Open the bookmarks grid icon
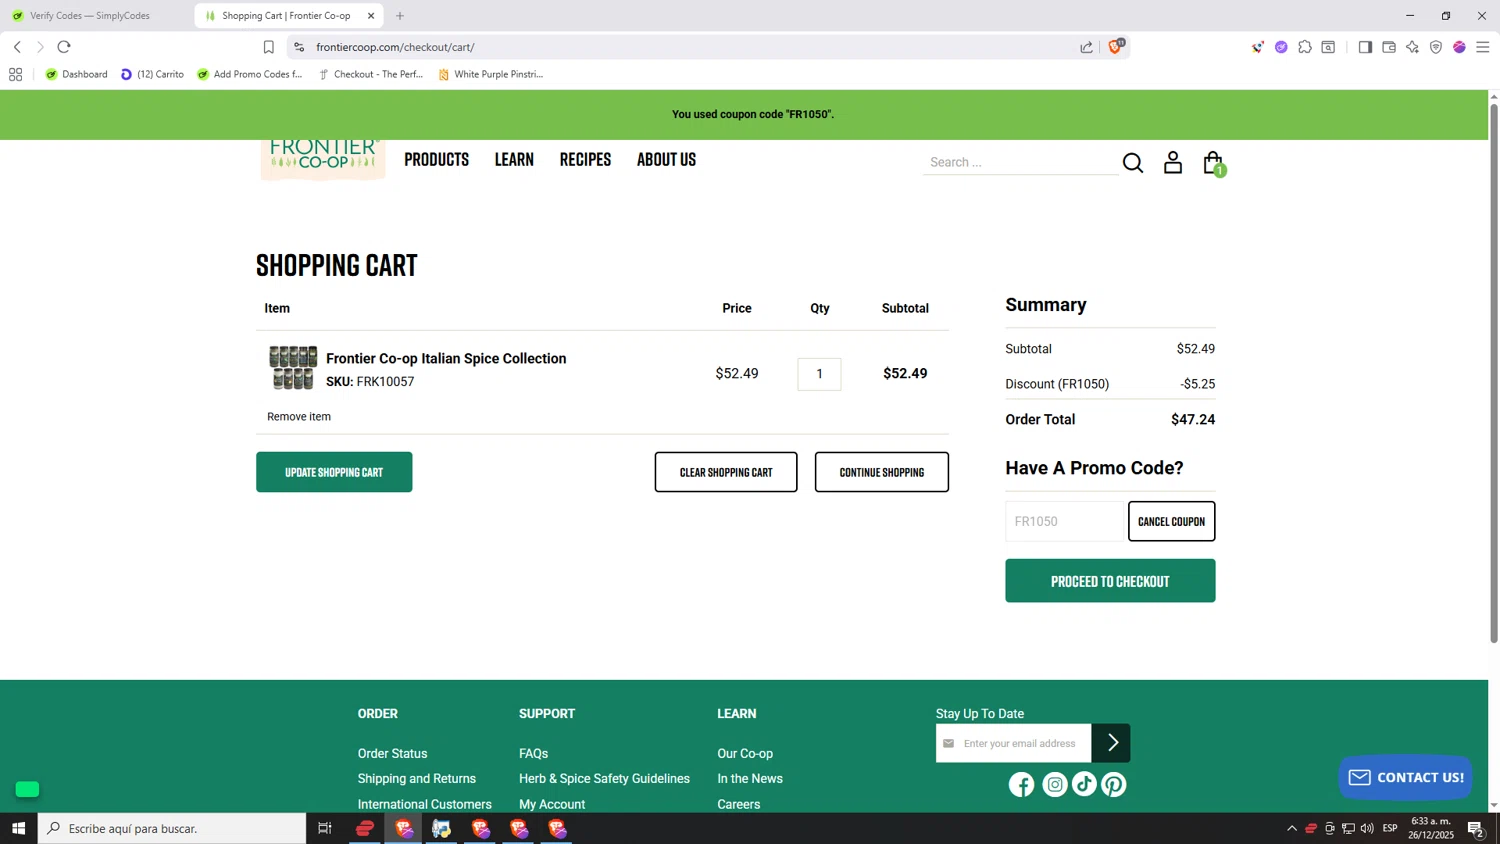Screen dimensions: 1500x844 click(16, 74)
